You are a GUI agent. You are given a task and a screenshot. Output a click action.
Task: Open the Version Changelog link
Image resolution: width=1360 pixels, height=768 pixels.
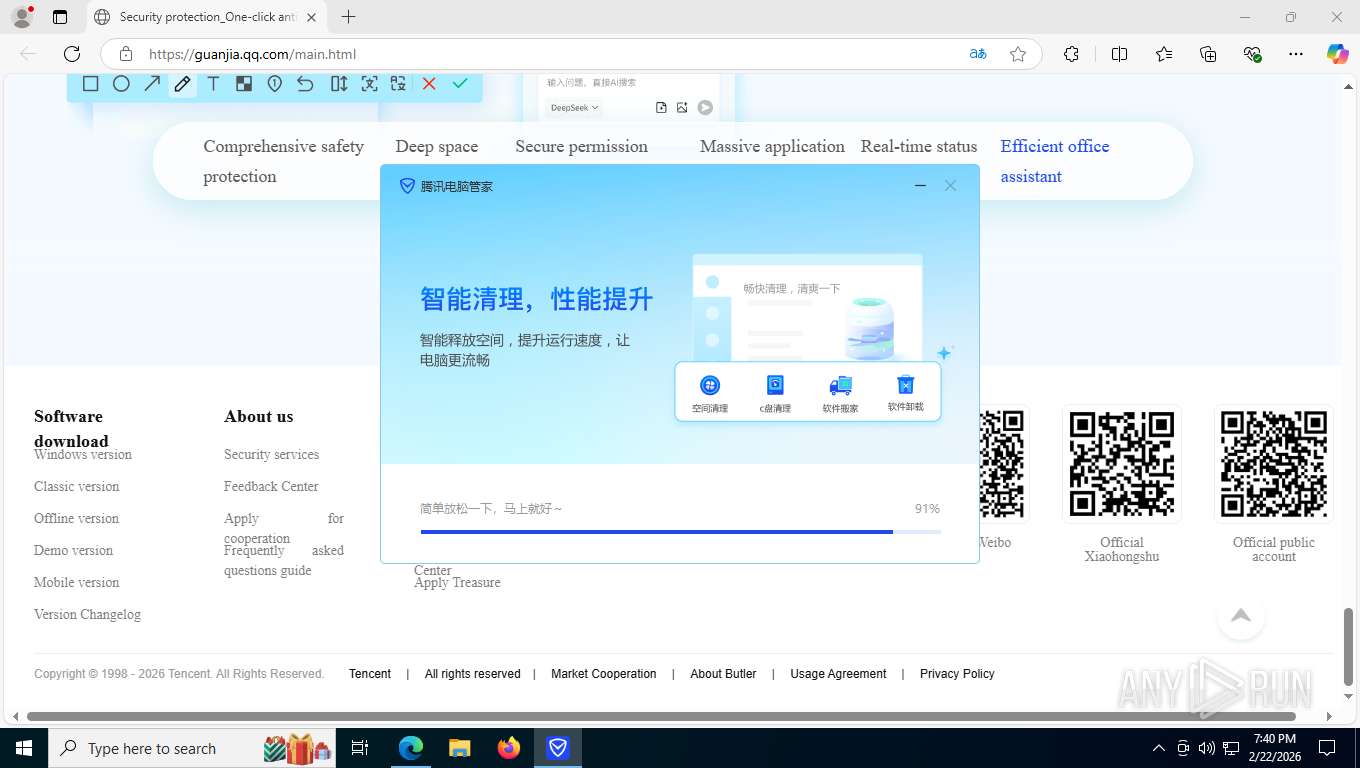pyautogui.click(x=87, y=614)
